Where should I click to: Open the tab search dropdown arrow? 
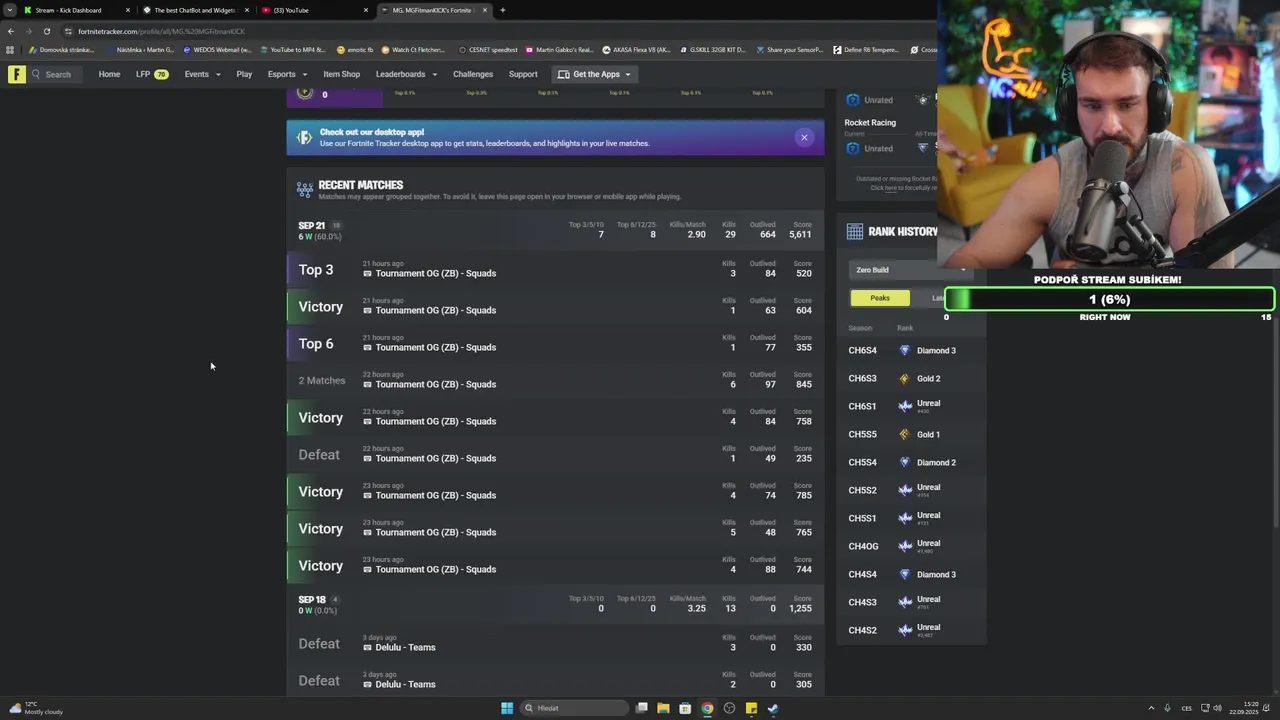point(10,10)
